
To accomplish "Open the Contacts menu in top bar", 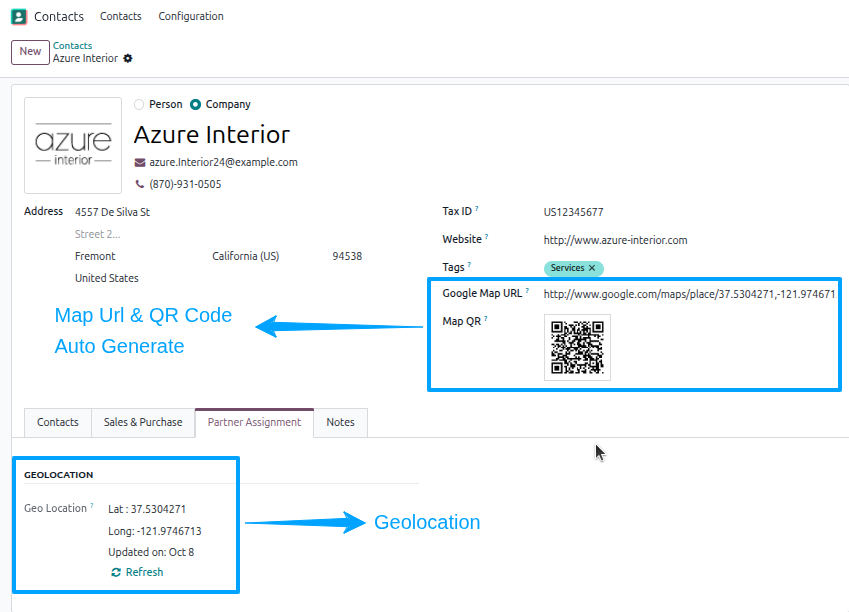I will click(121, 16).
